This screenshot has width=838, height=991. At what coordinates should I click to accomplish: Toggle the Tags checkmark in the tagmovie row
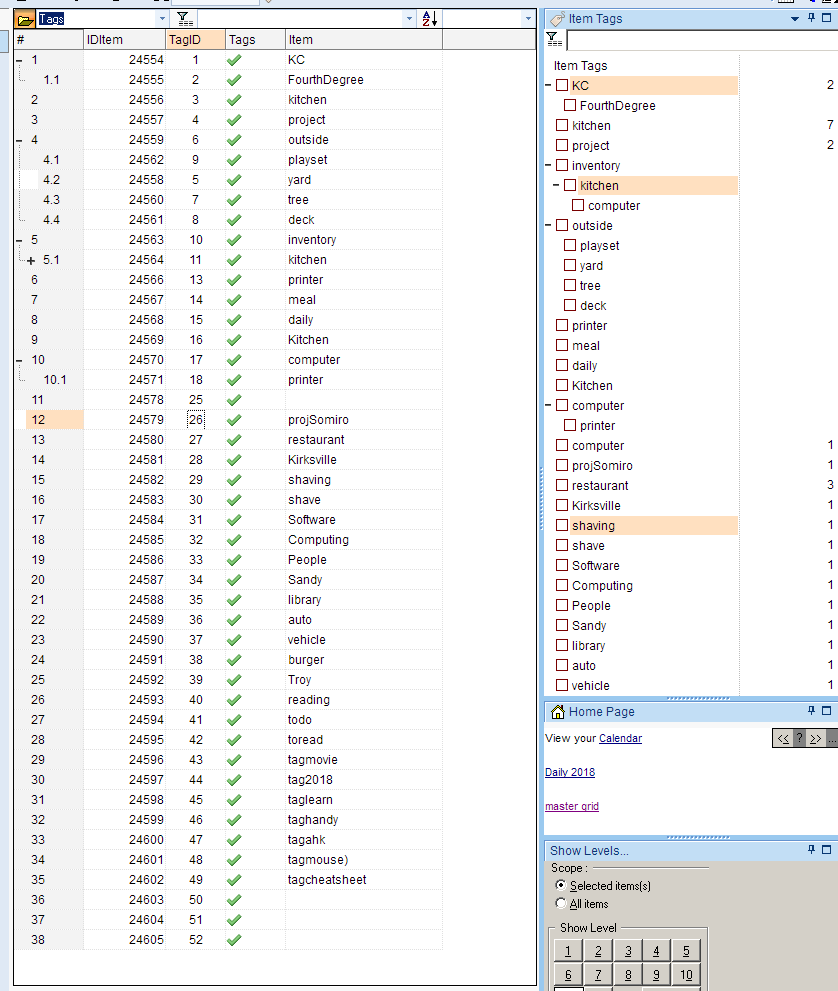(x=234, y=760)
